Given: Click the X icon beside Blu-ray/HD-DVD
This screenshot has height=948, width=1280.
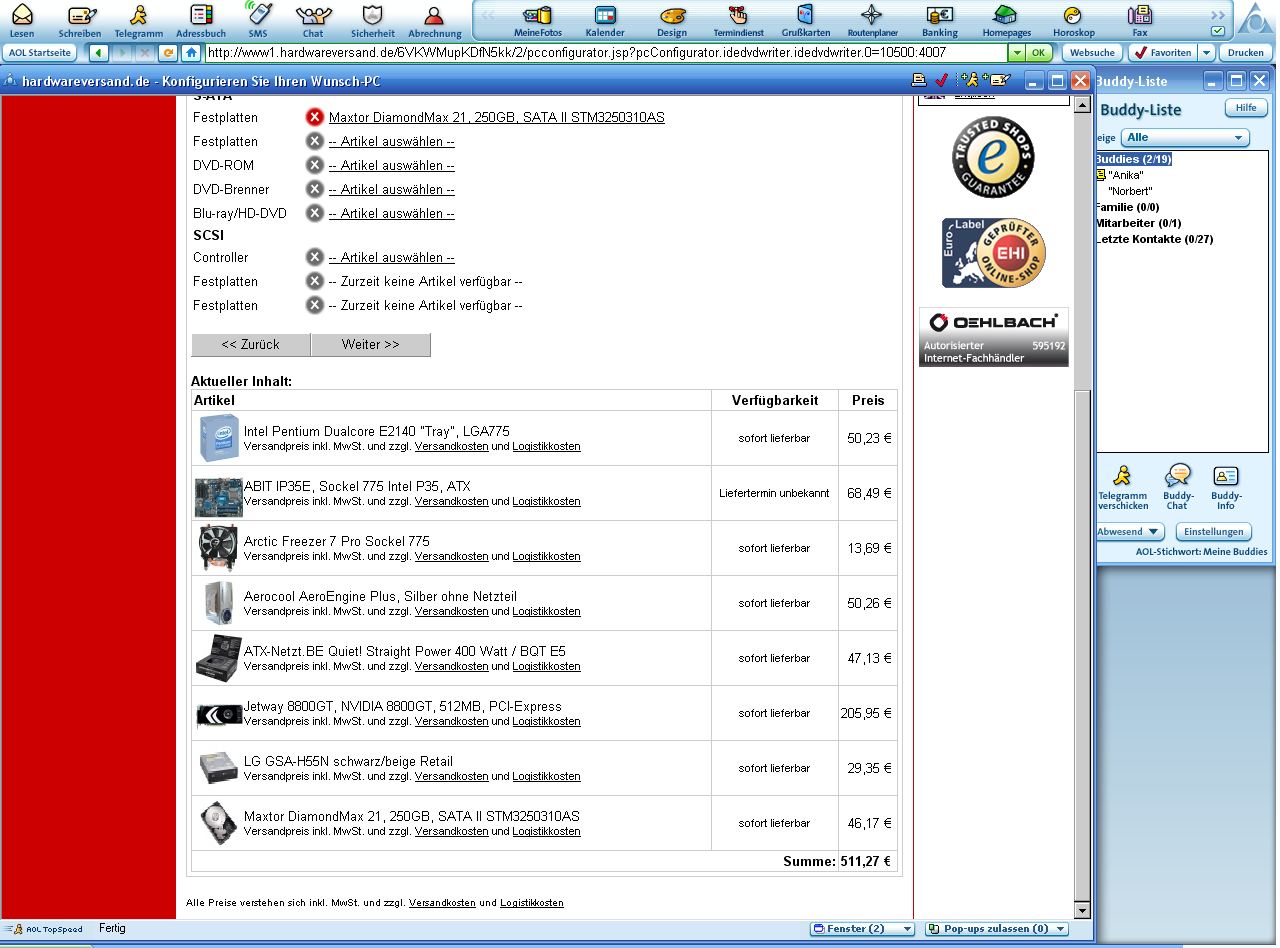Looking at the screenshot, I should click(315, 213).
